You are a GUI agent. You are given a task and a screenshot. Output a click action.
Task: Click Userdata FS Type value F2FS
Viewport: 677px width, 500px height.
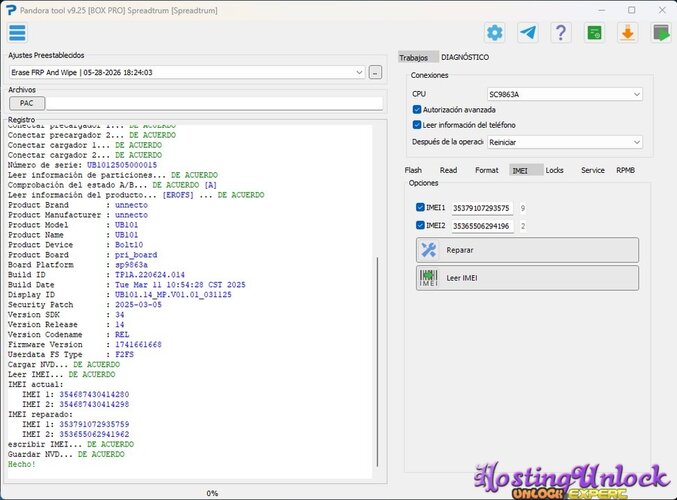[124, 354]
